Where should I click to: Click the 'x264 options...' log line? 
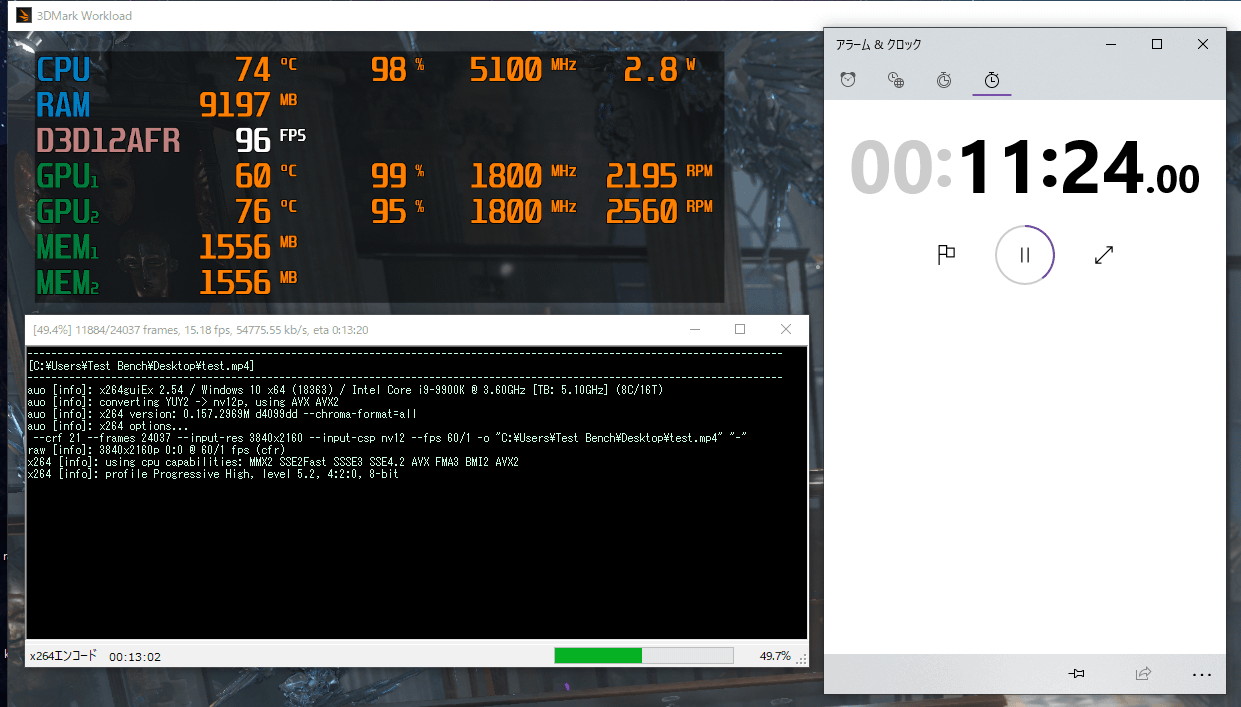click(108, 426)
